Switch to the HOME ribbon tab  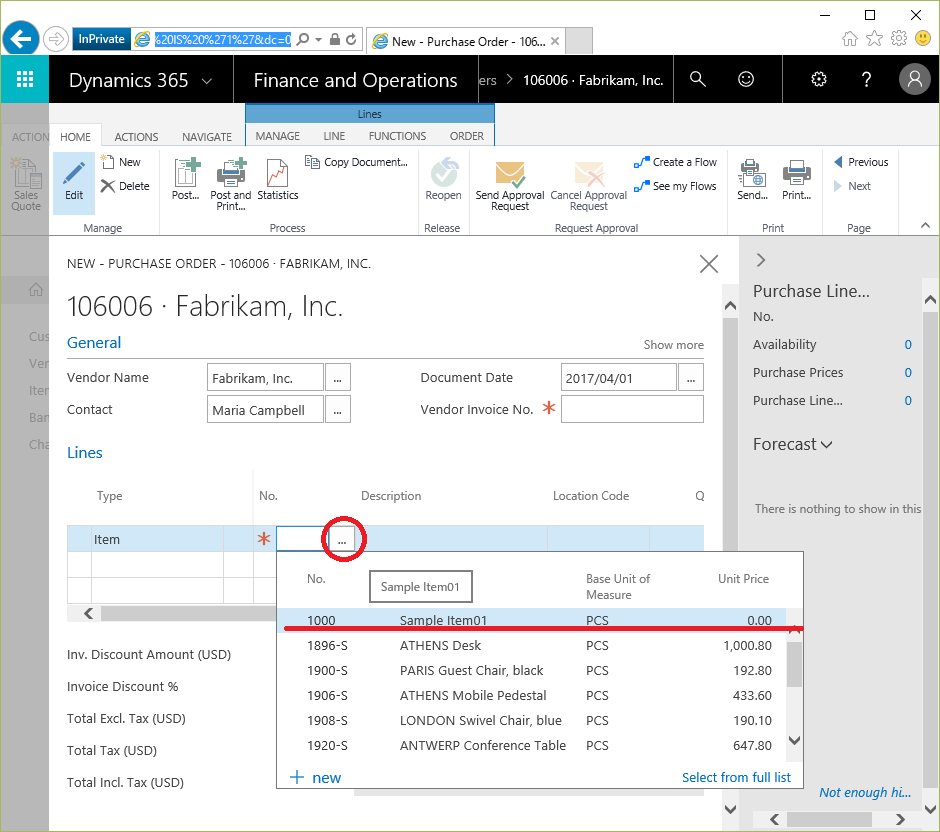[76, 137]
